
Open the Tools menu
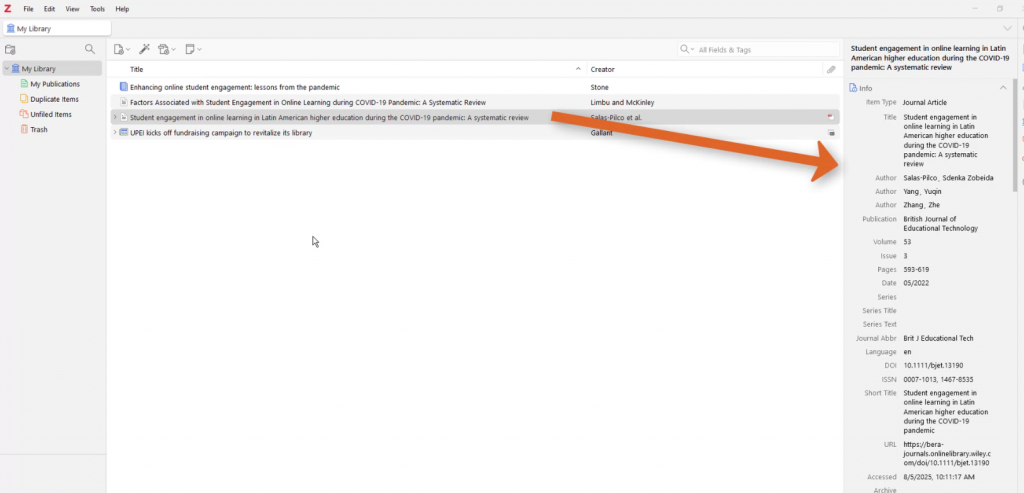[x=97, y=9]
